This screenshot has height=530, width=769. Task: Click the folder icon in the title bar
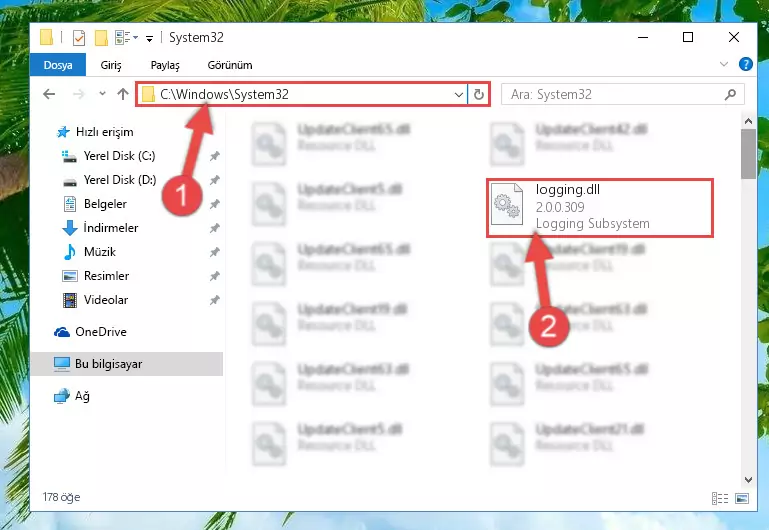(x=47, y=37)
